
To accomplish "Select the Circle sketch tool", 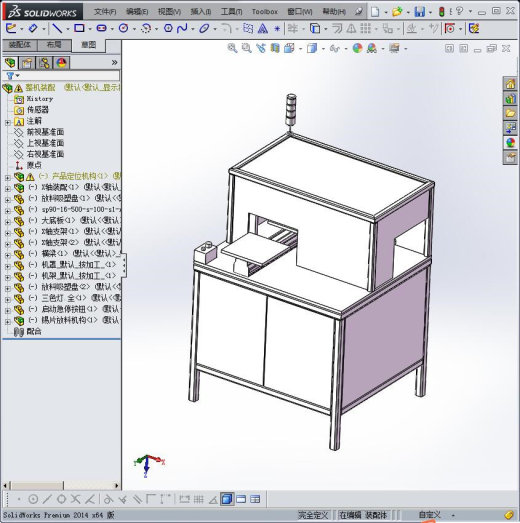I will (x=123, y=28).
